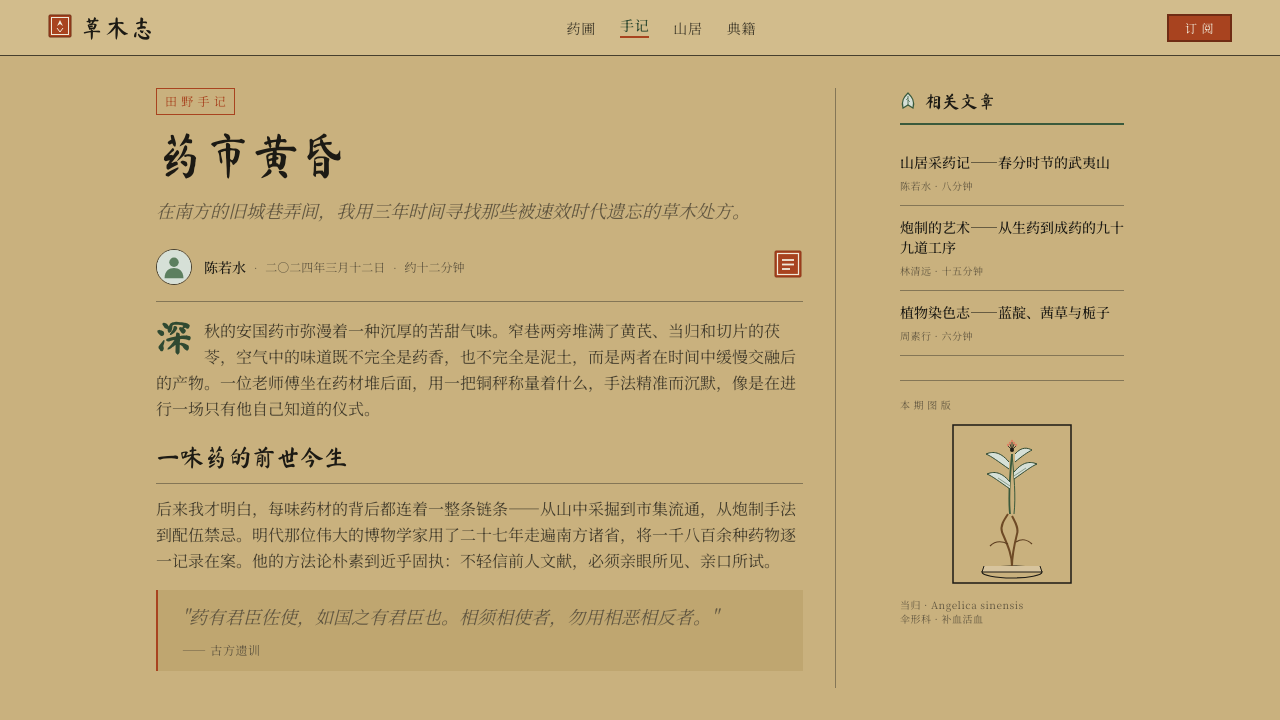Click the publish date 二〇二四年三月十二日
This screenshot has height=720, width=1280.
coord(325,268)
